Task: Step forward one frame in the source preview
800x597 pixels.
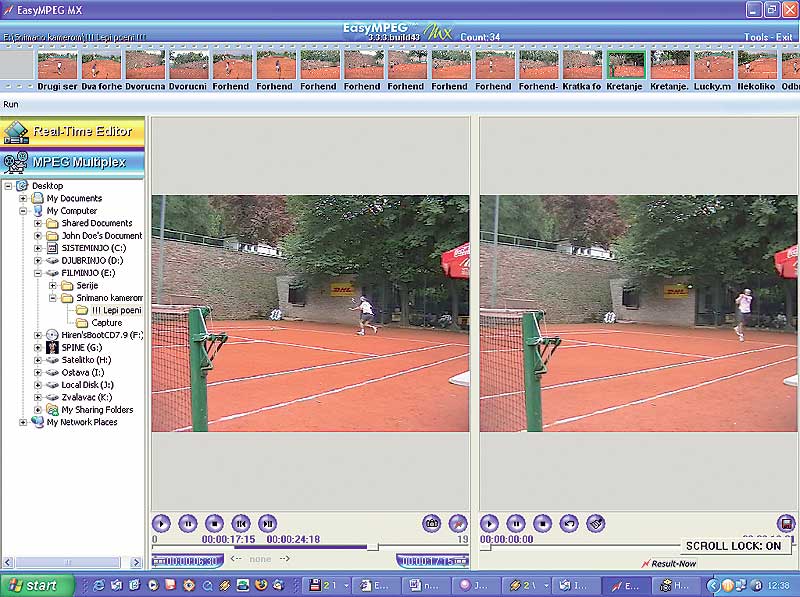Action: click(267, 524)
